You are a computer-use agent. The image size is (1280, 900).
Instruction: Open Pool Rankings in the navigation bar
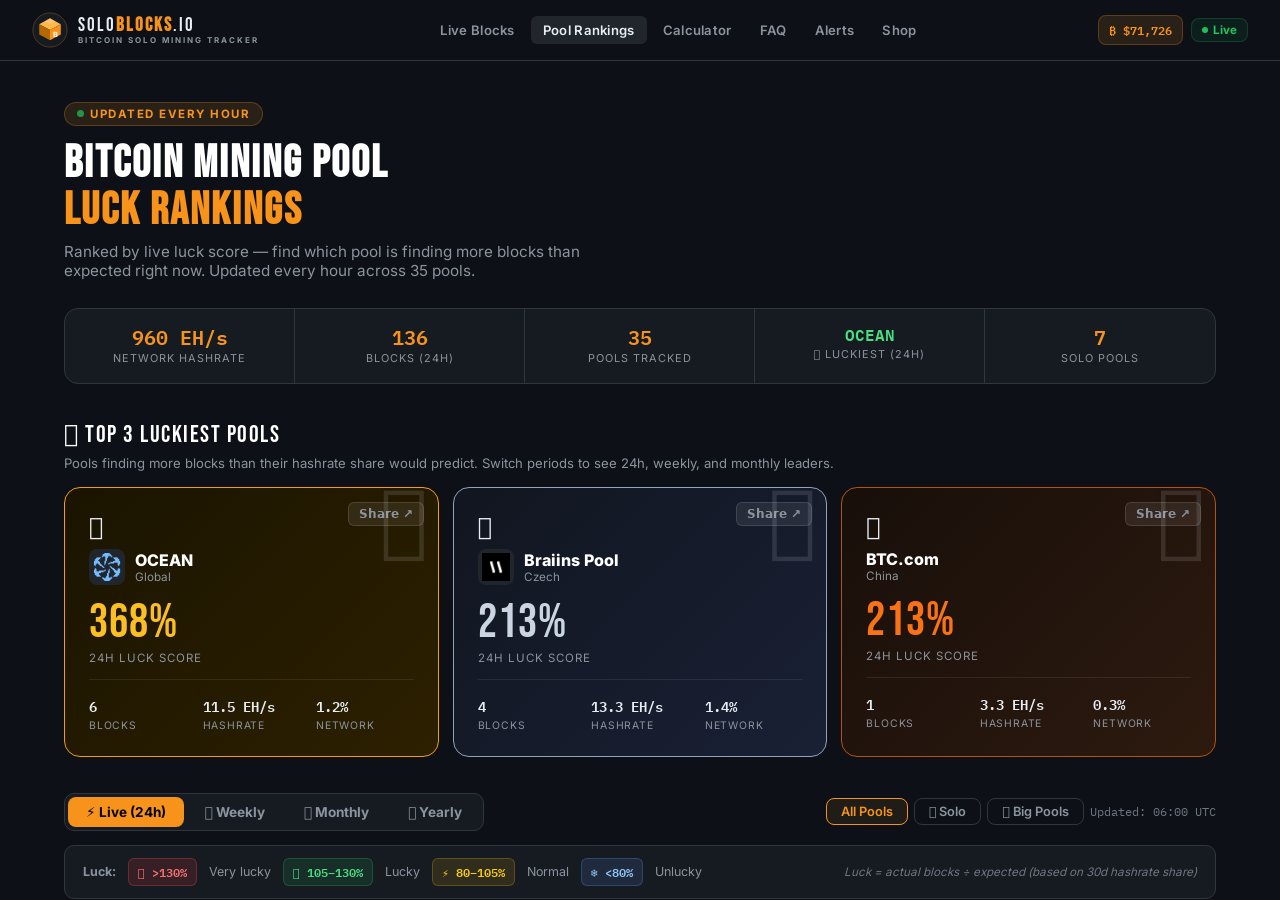coord(588,30)
